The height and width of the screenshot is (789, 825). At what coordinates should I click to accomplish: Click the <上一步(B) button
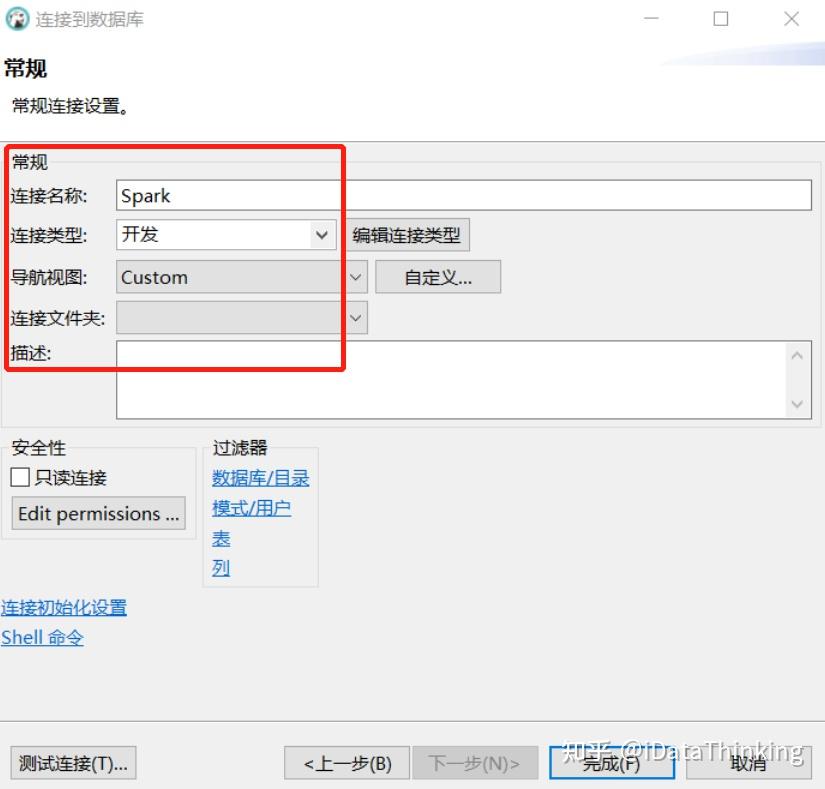point(345,763)
